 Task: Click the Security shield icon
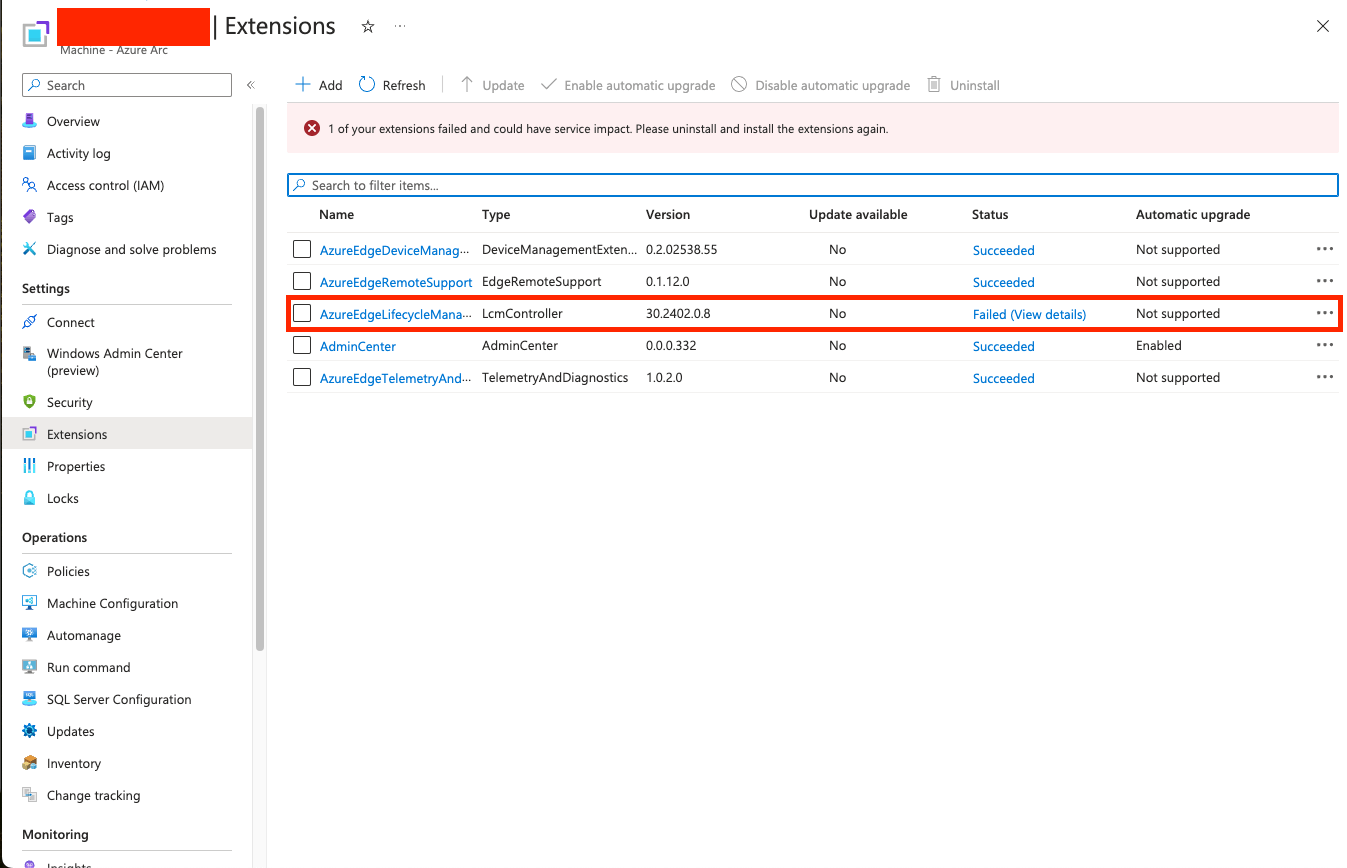tap(30, 402)
